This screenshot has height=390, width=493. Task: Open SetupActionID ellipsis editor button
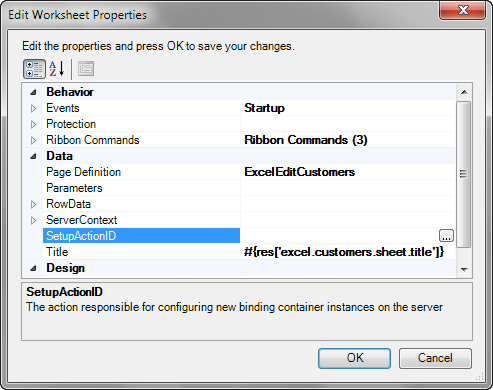(446, 236)
